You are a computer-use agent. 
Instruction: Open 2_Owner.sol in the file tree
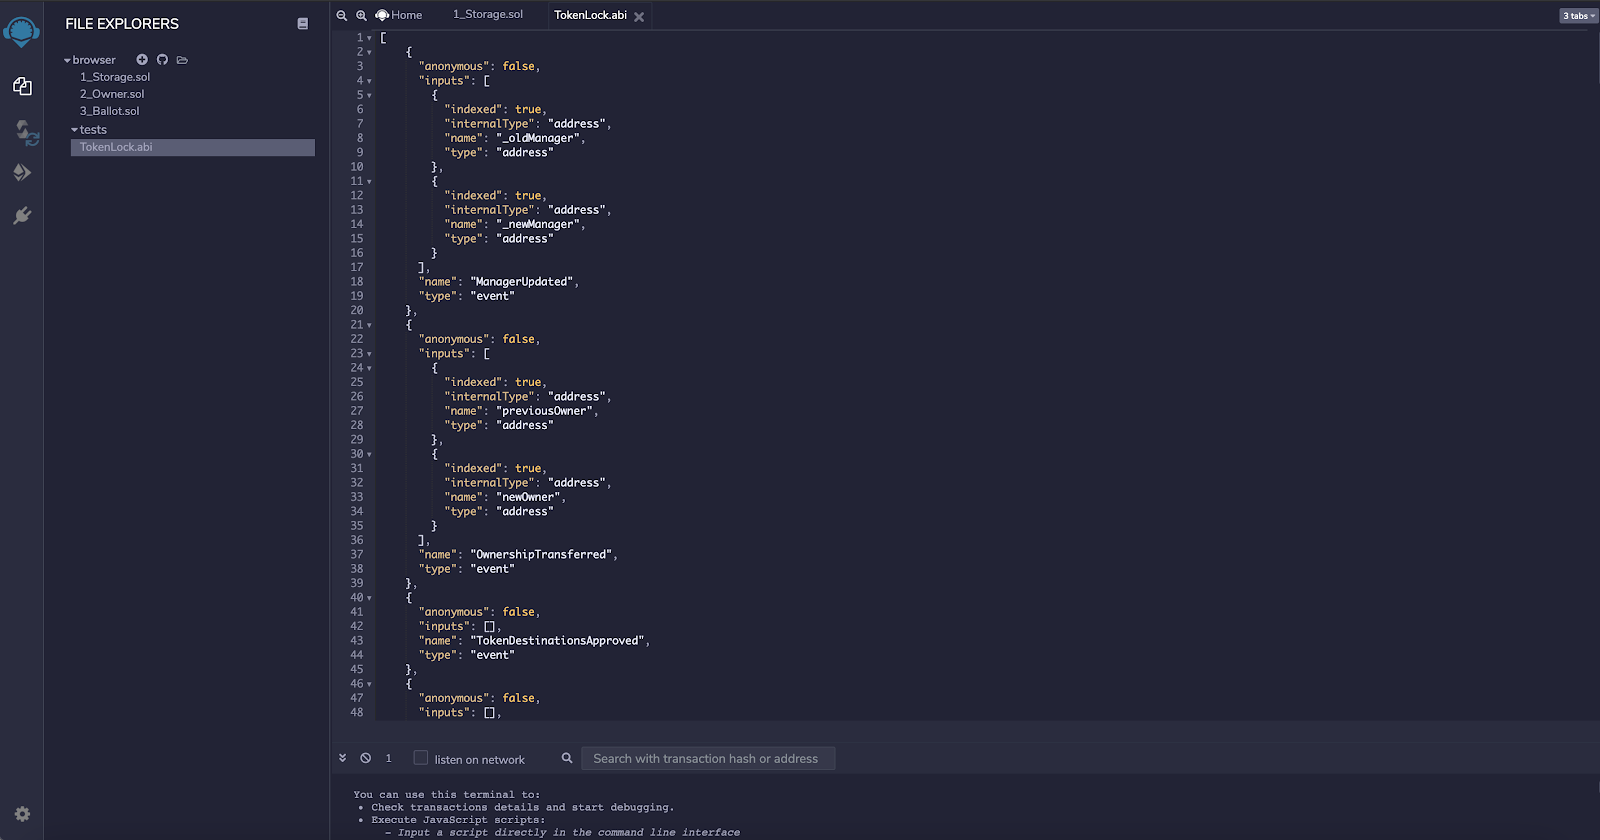112,94
